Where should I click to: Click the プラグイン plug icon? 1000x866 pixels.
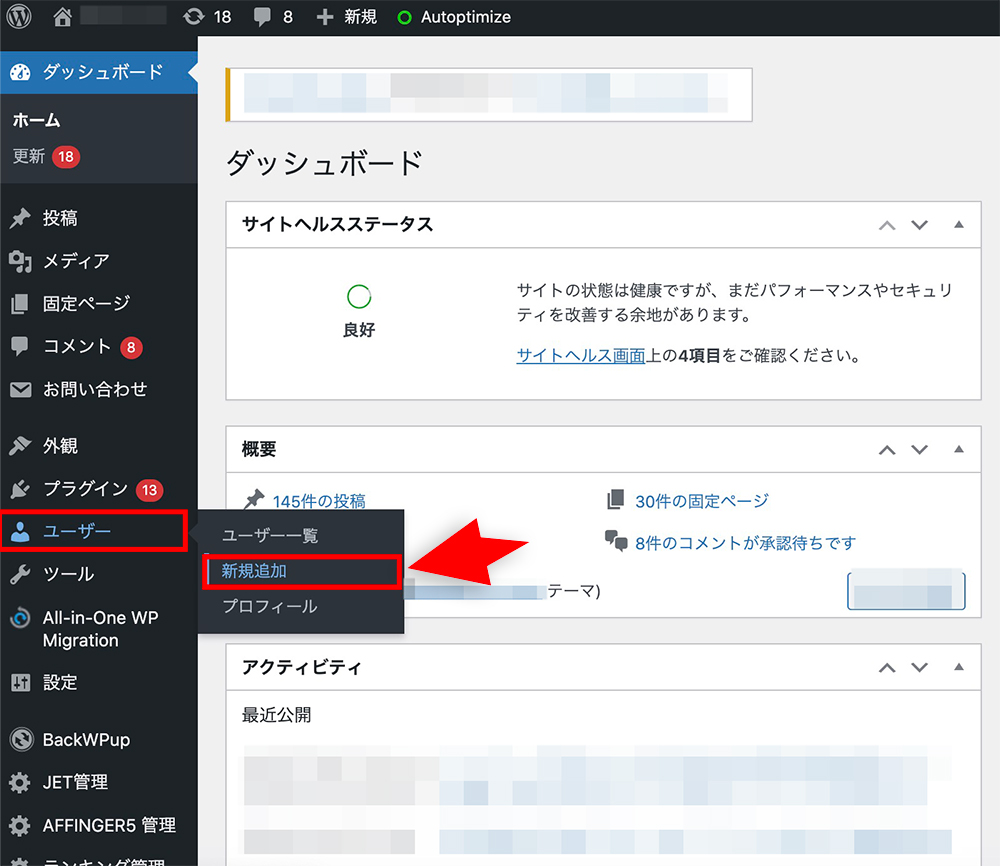[20, 489]
